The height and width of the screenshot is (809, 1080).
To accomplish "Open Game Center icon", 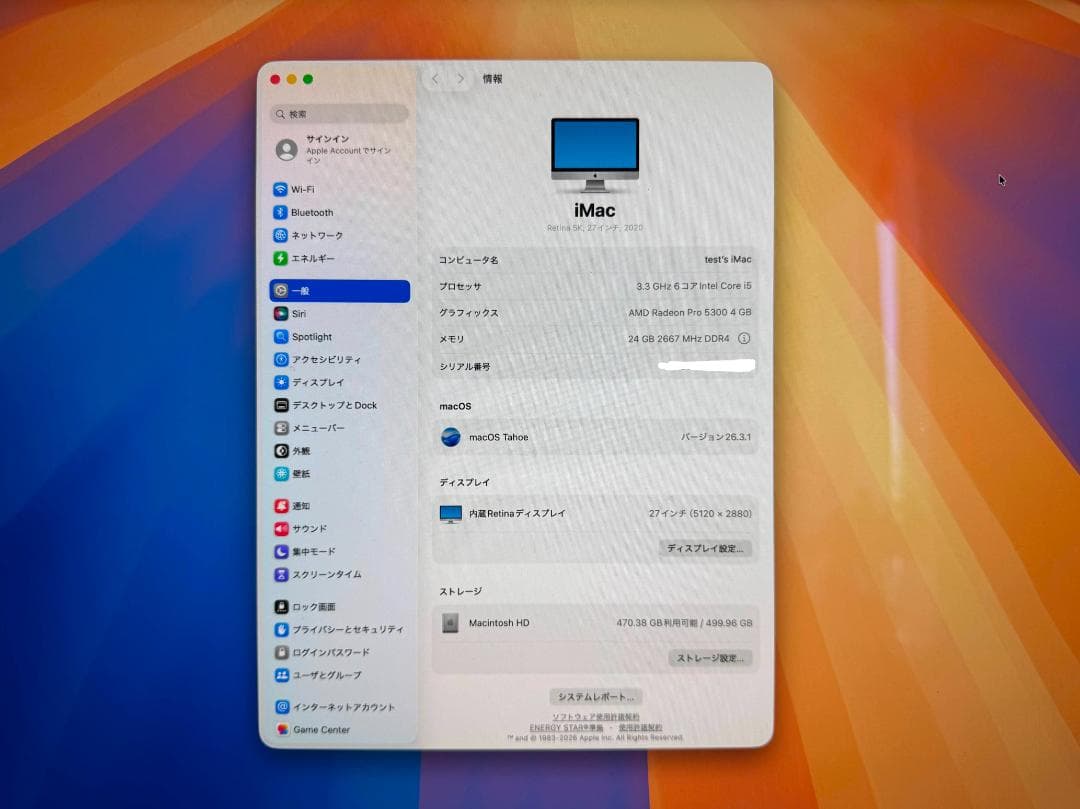I will 282,729.
